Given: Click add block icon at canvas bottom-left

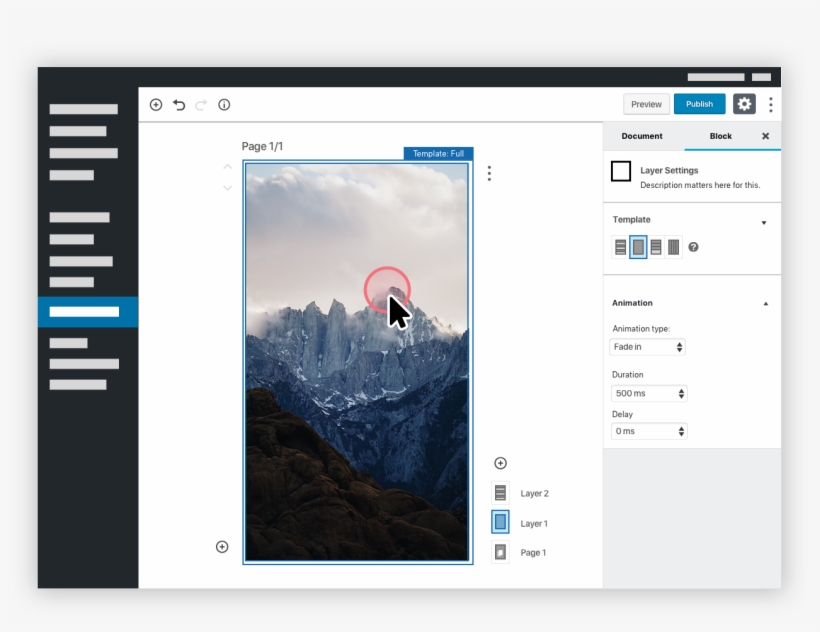Looking at the screenshot, I should 222,546.
